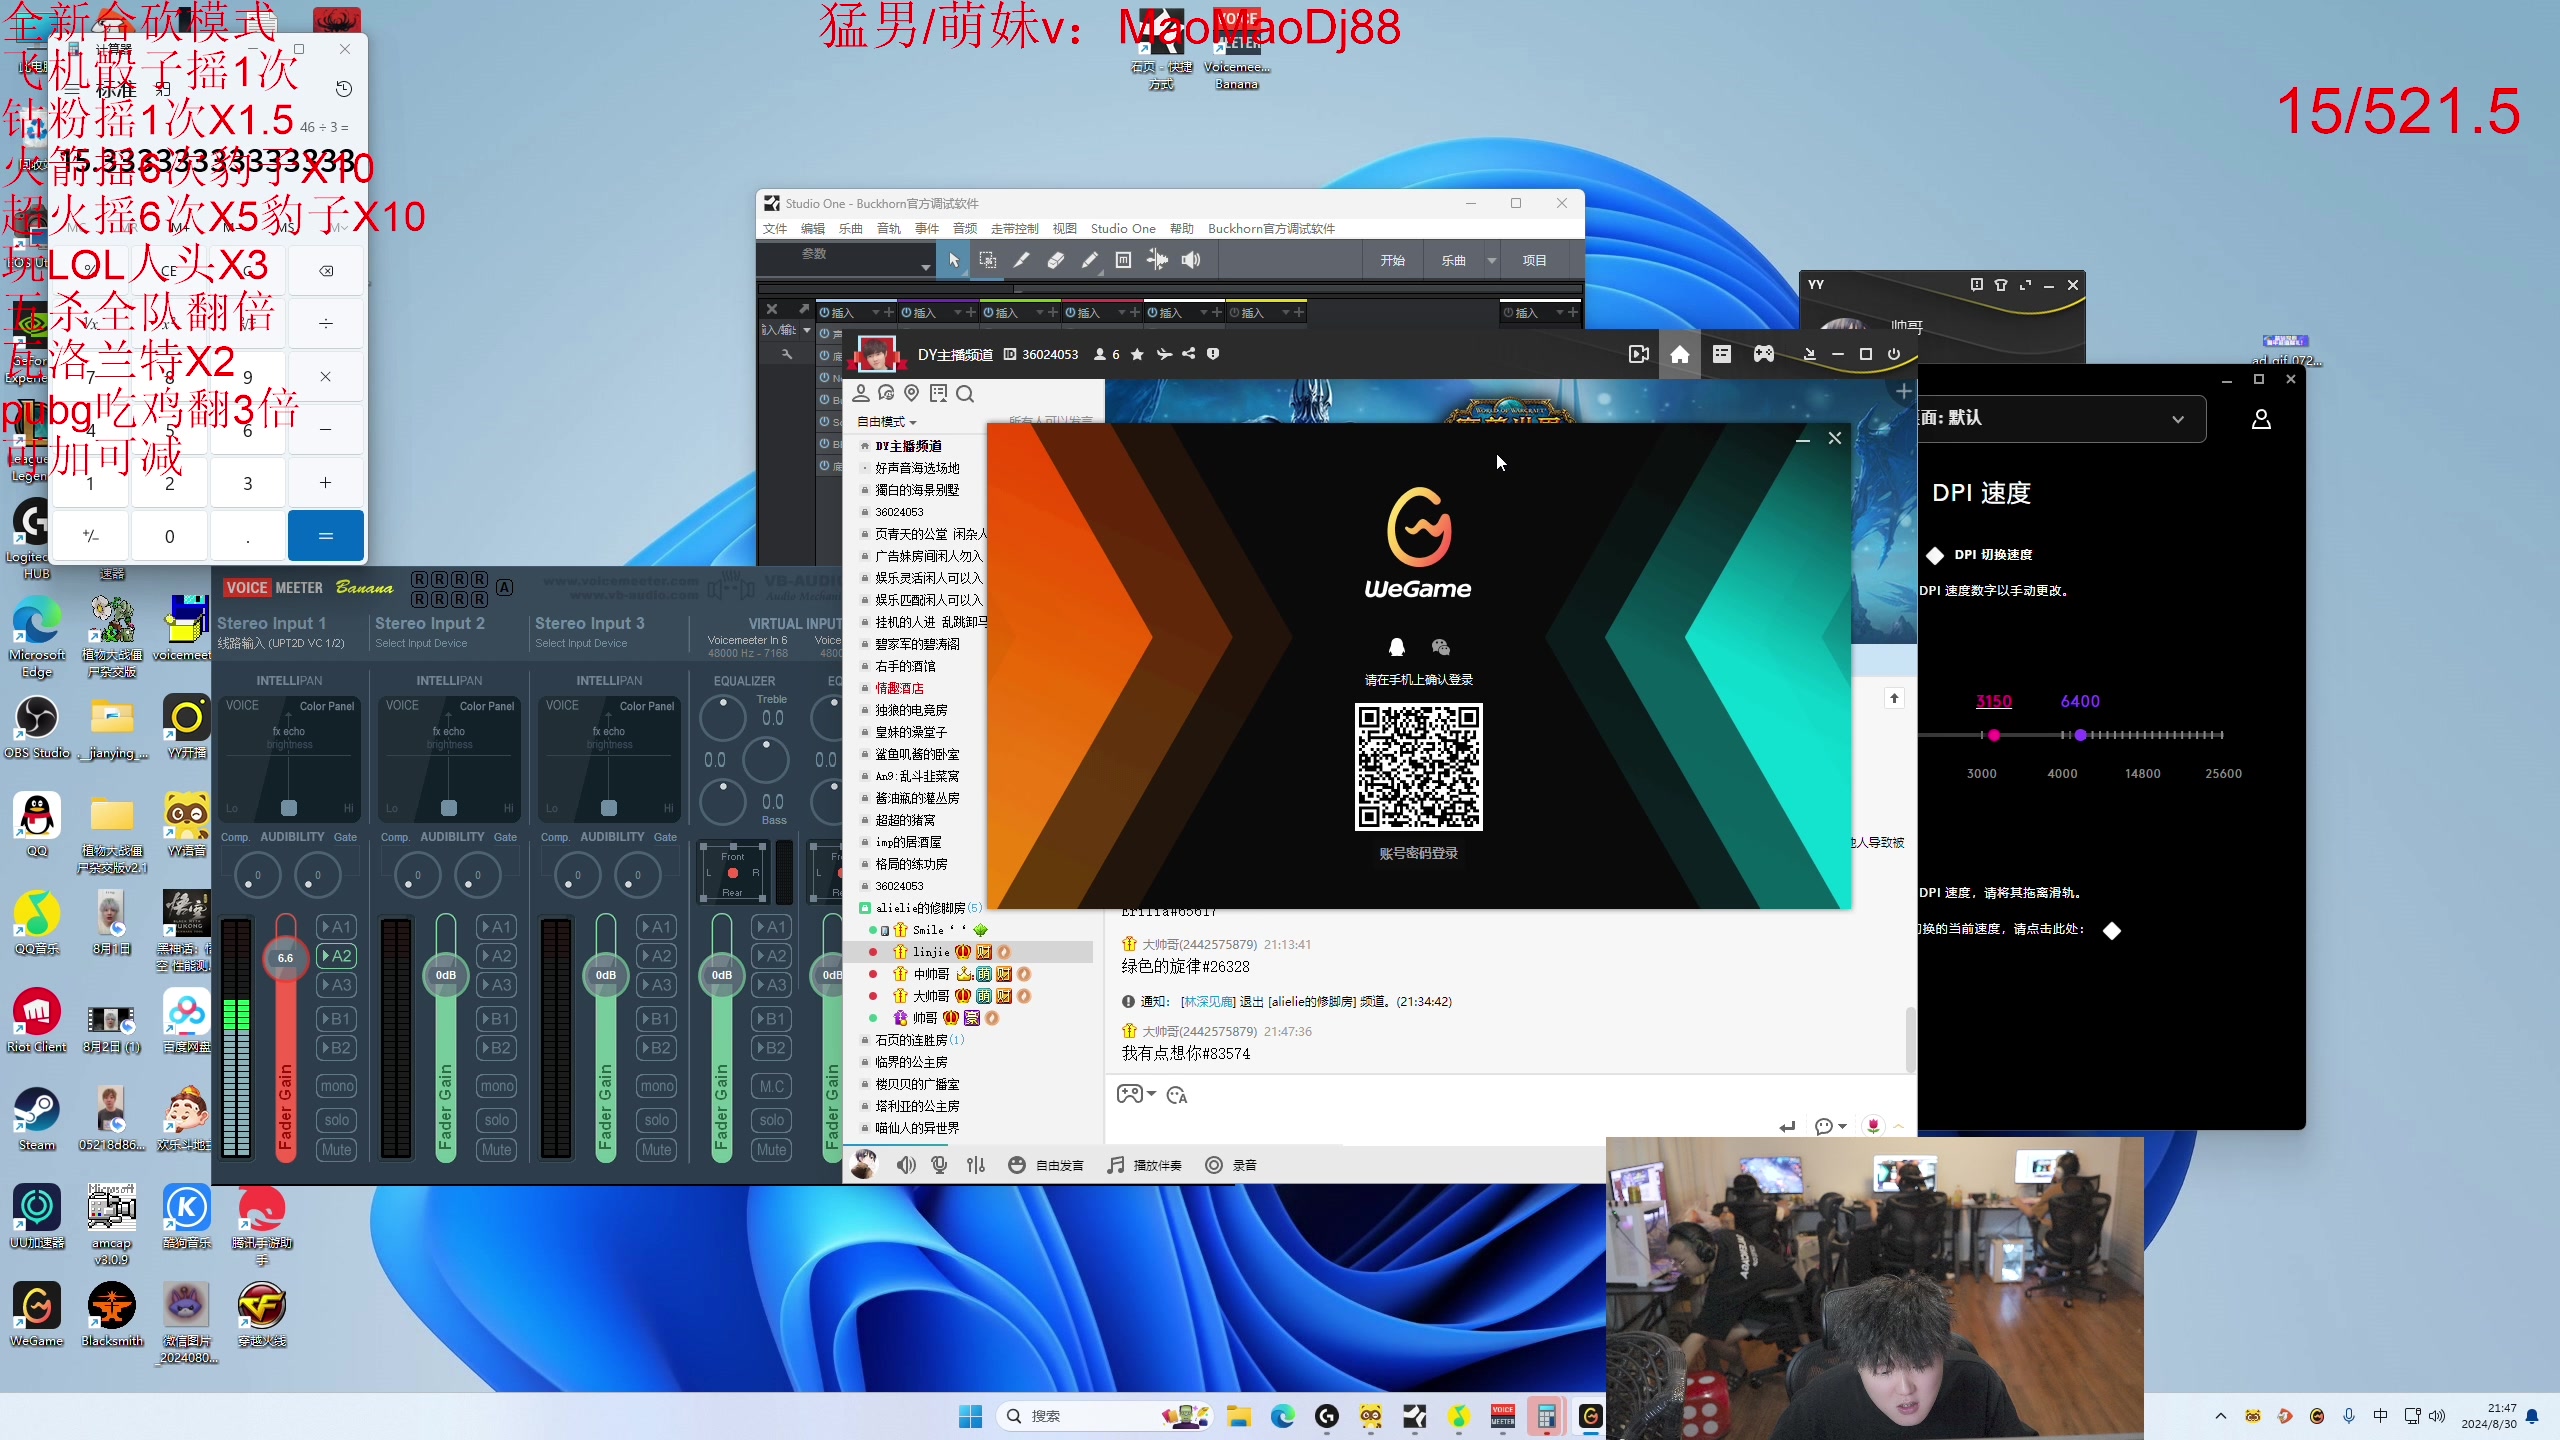Mute Stereo Input 2 in Voicemeeter
The height and width of the screenshot is (1440, 2560).
[x=497, y=1150]
